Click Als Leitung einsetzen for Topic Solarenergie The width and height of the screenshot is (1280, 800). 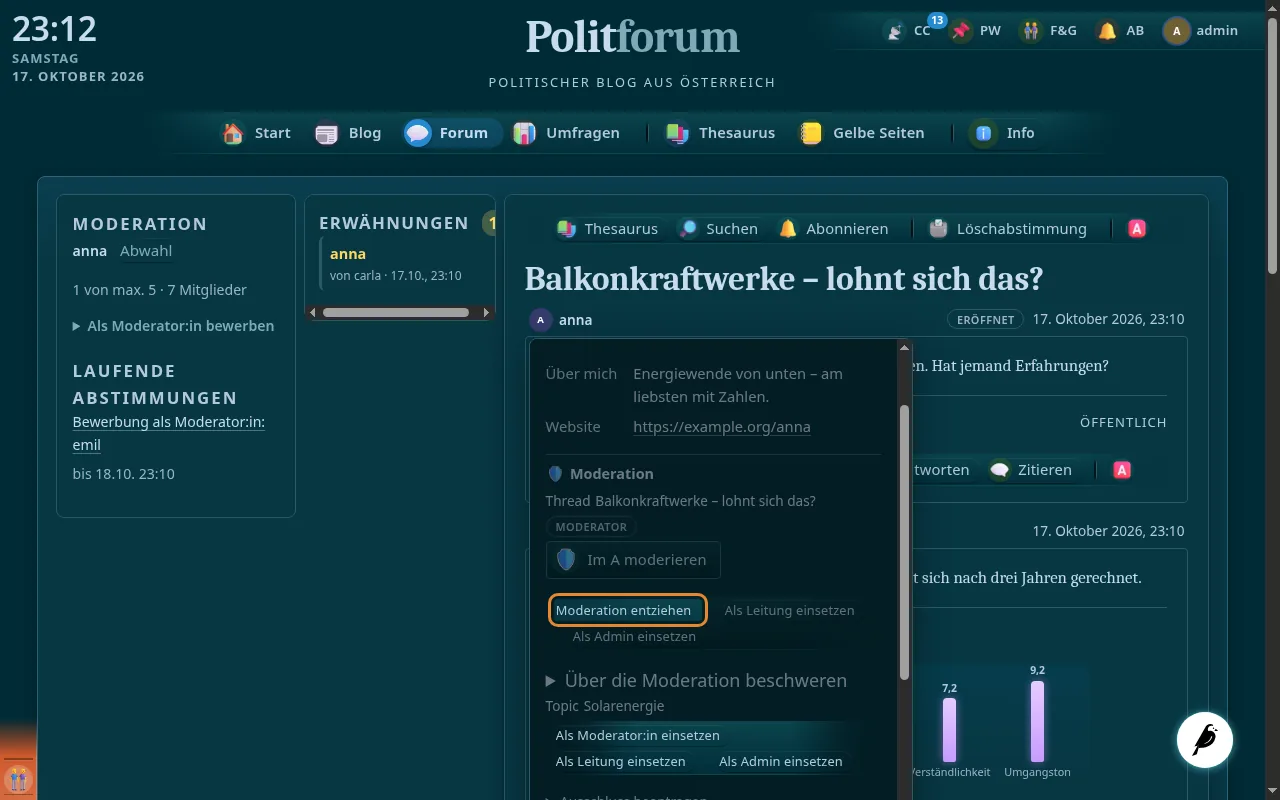click(621, 761)
